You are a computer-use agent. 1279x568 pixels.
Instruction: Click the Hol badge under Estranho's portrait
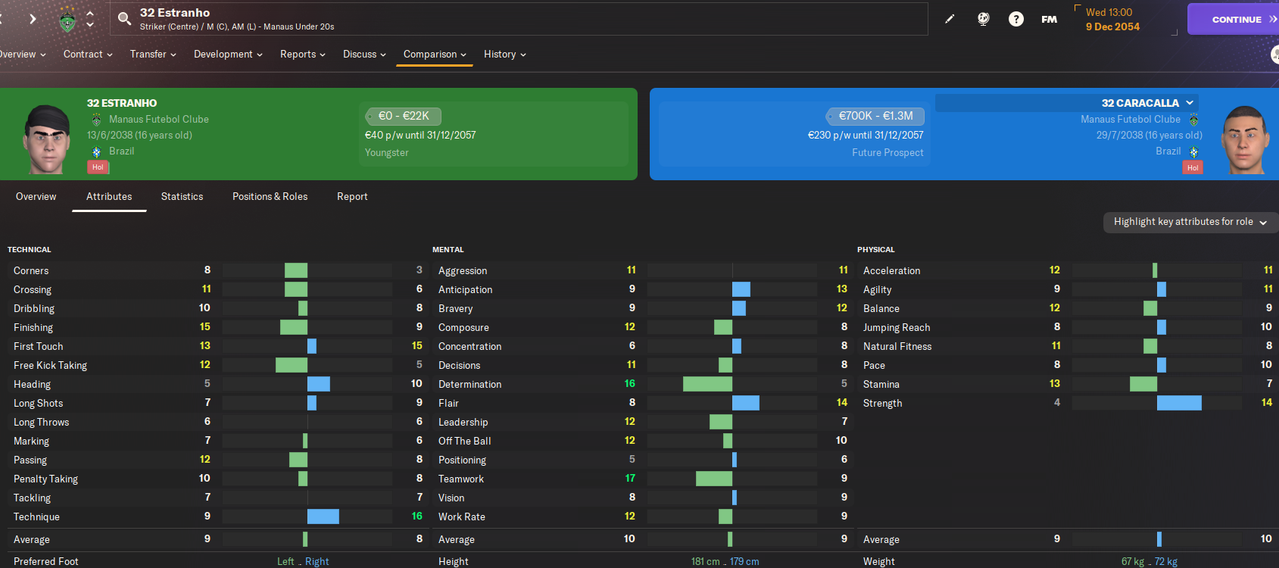click(98, 167)
